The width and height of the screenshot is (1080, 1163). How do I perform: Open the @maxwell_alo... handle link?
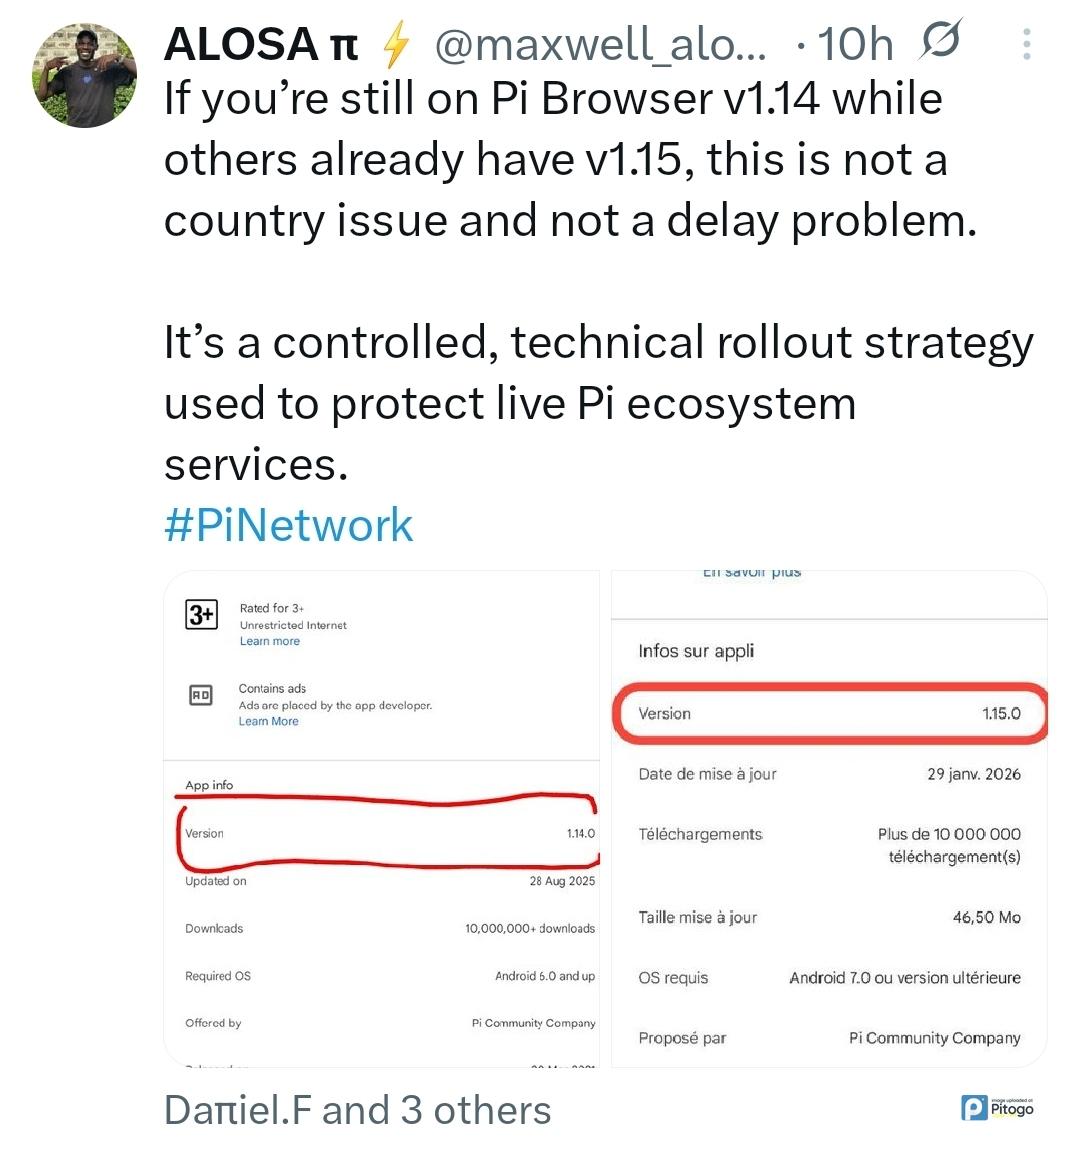[x=600, y=44]
